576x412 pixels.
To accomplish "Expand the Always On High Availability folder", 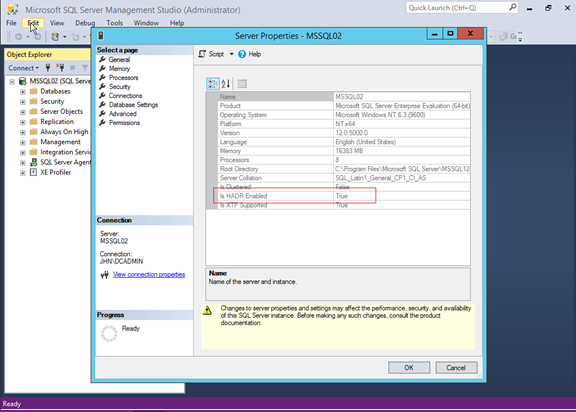I will 23,132.
